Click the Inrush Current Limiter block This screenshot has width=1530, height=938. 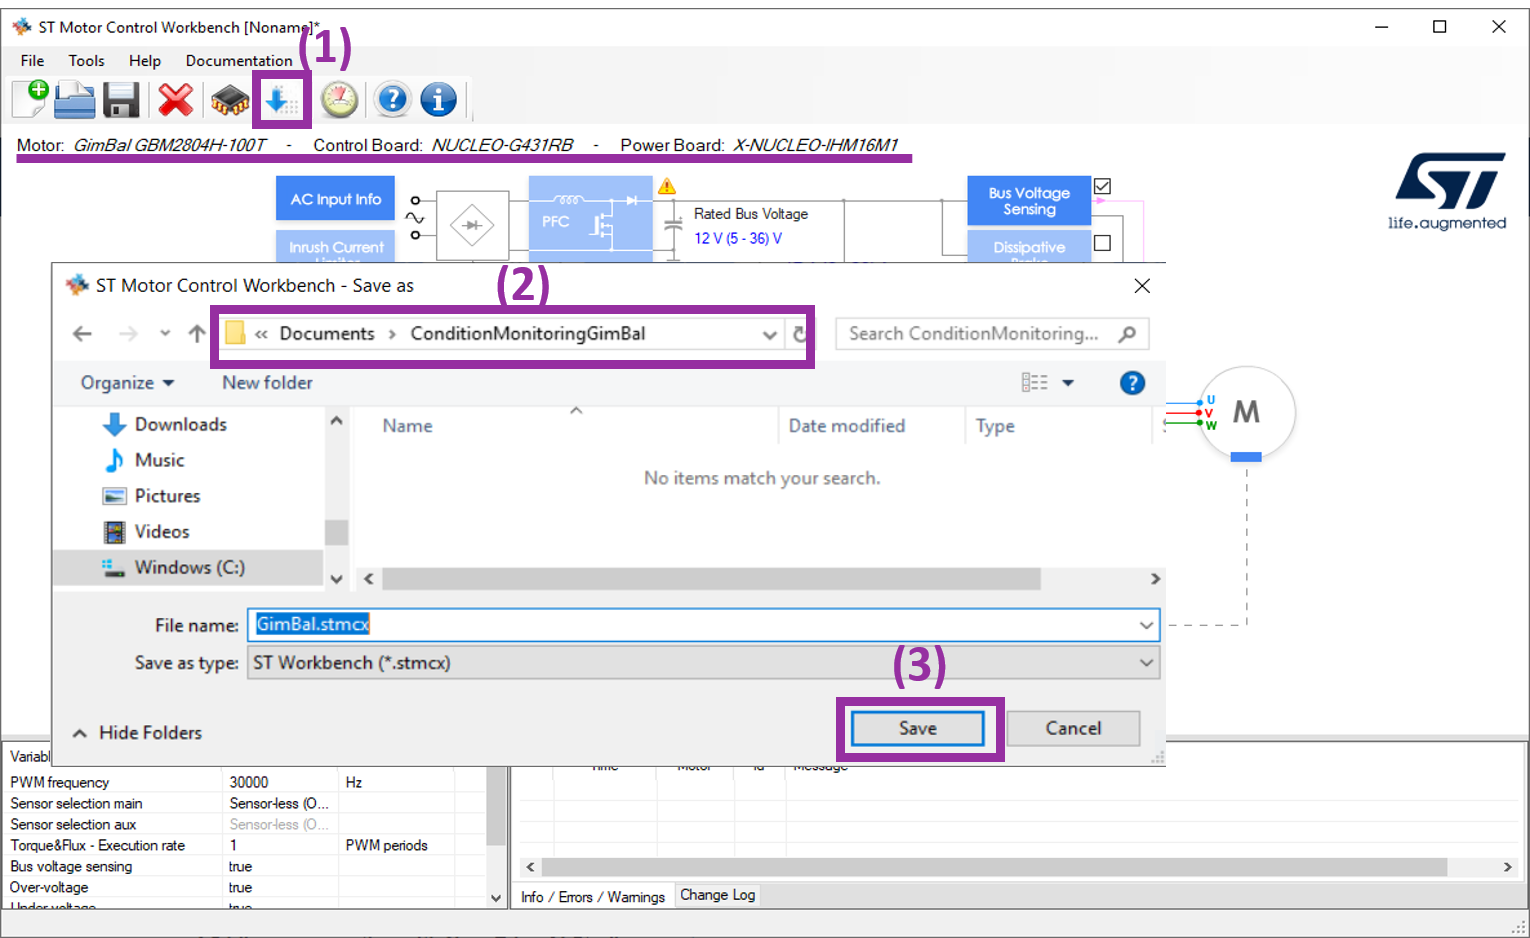335,246
